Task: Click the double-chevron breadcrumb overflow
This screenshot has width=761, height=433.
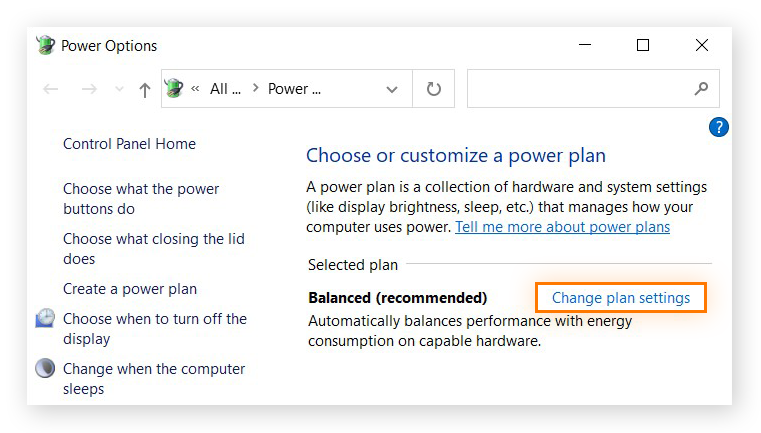Action: point(195,88)
